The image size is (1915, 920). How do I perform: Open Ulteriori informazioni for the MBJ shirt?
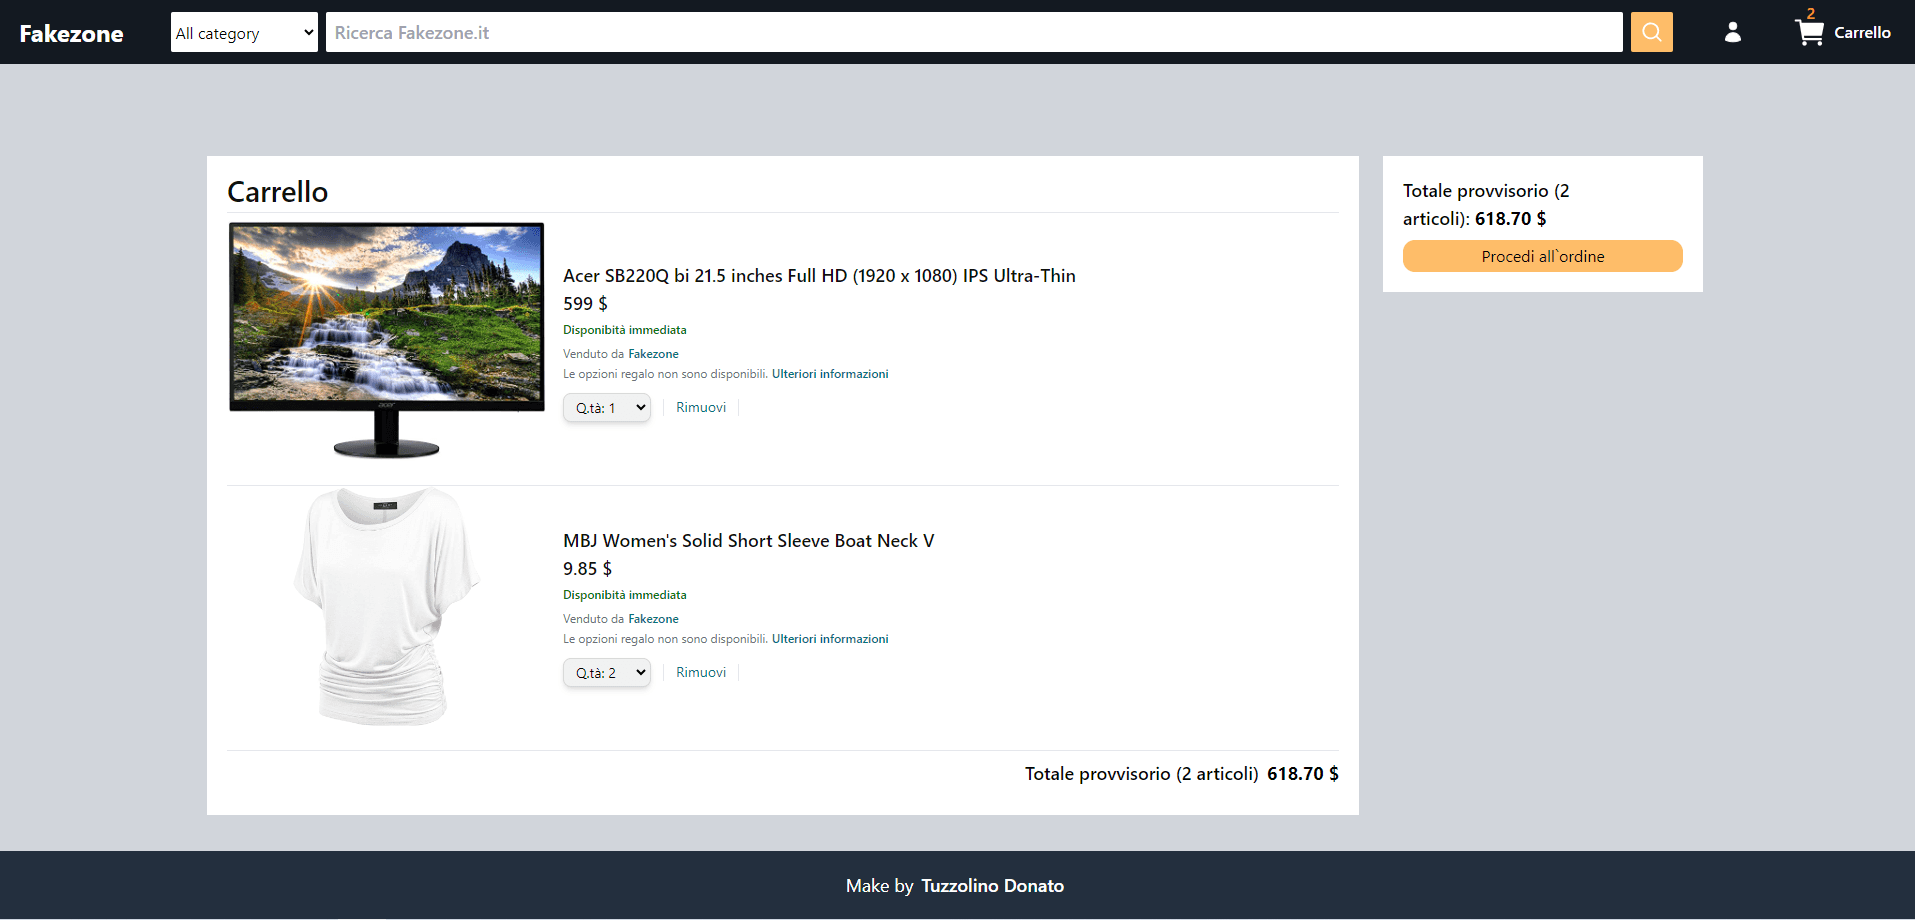(829, 639)
